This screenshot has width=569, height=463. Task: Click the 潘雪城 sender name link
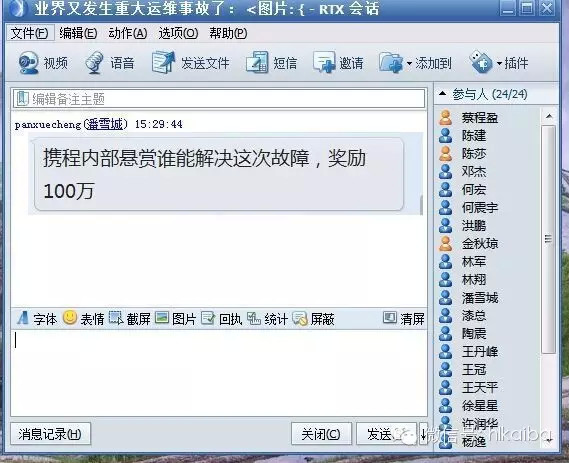coord(105,124)
